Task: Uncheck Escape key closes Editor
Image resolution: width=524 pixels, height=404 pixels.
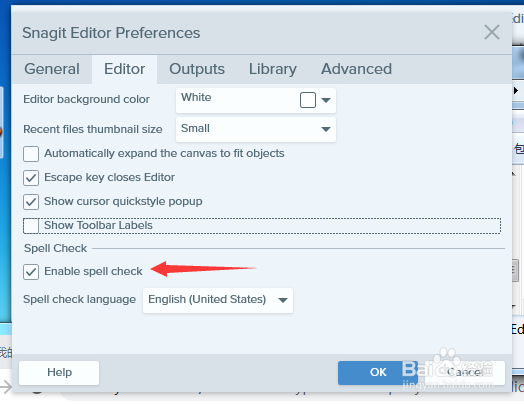Action: point(31,178)
